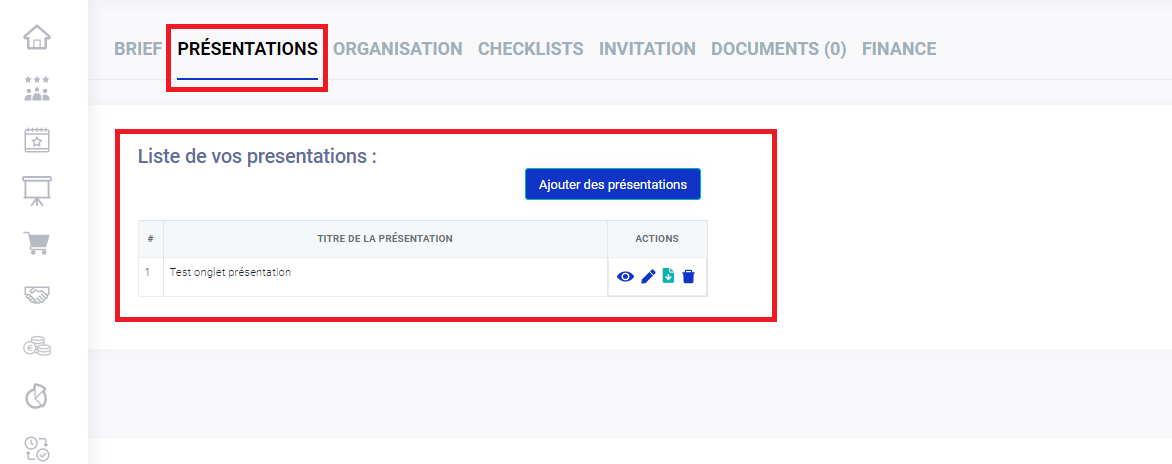Switch to the Brief tab
The height and width of the screenshot is (464, 1172).
[138, 48]
